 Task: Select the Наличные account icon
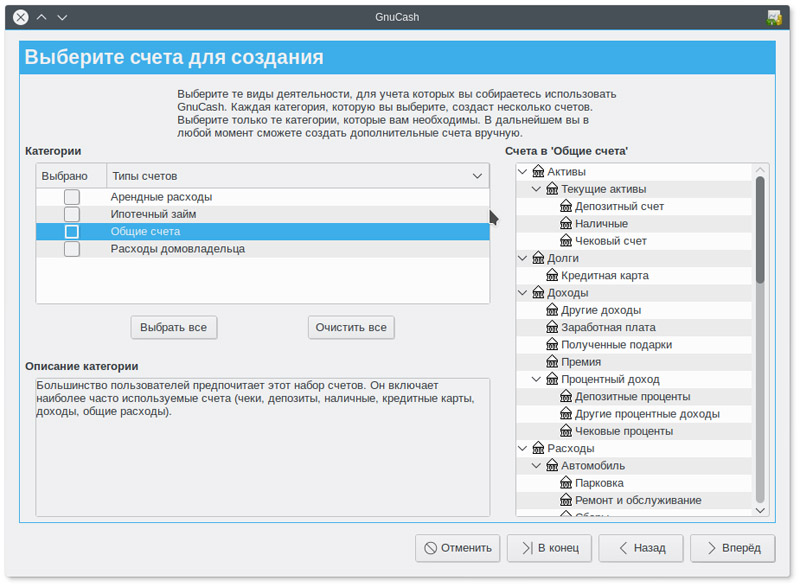[x=566, y=223]
